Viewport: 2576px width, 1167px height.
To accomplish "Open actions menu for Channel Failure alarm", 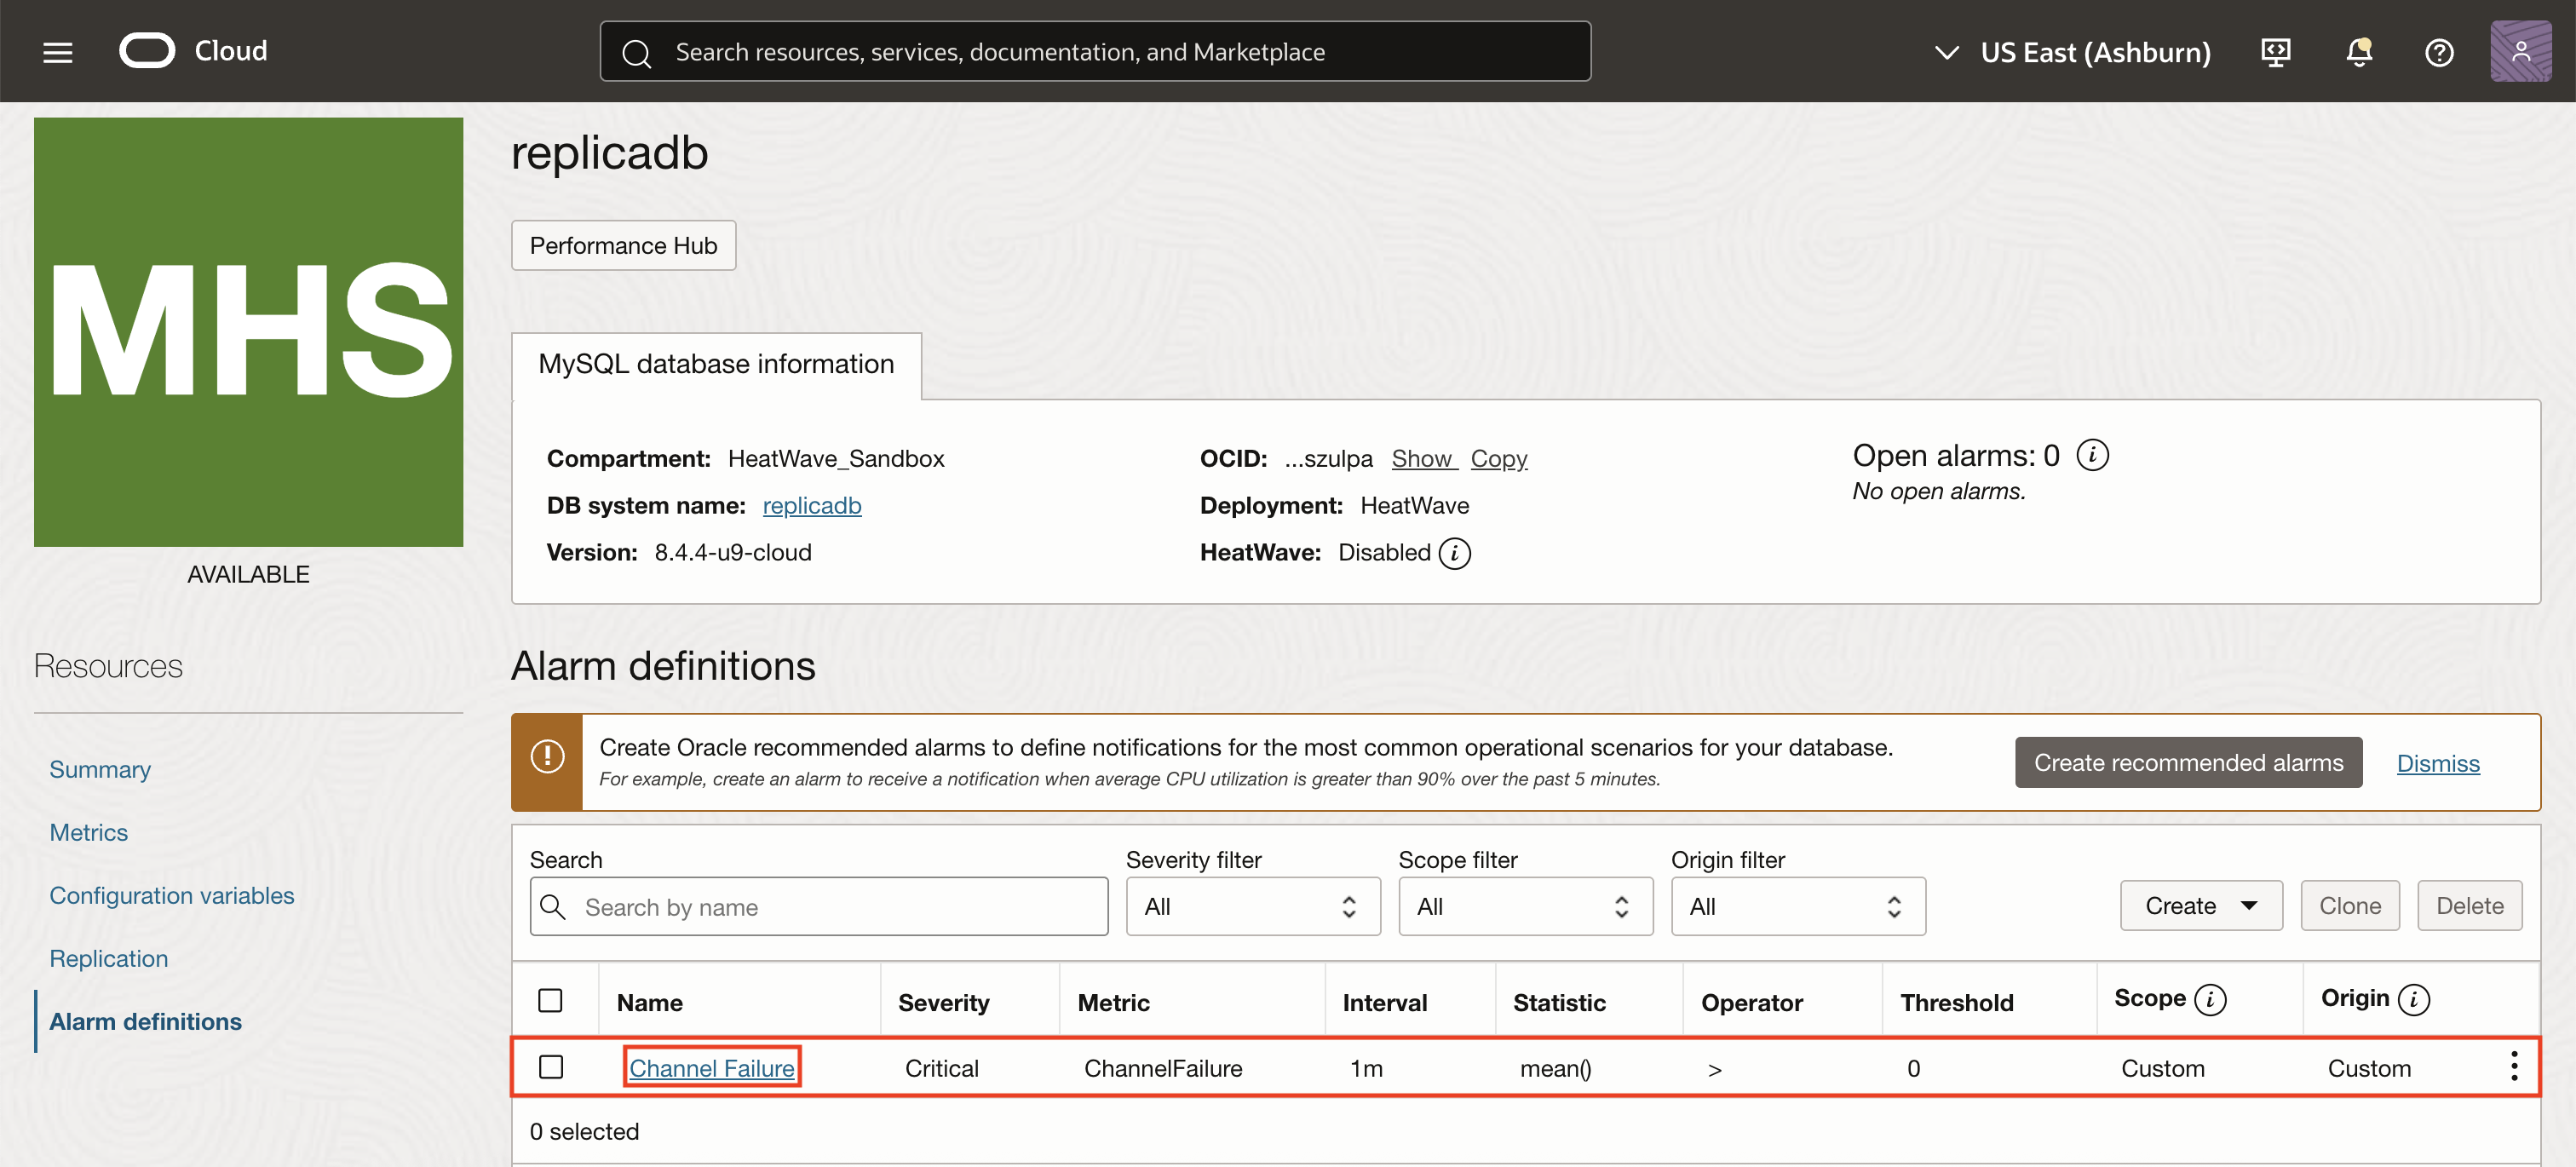I will pos(2513,1067).
